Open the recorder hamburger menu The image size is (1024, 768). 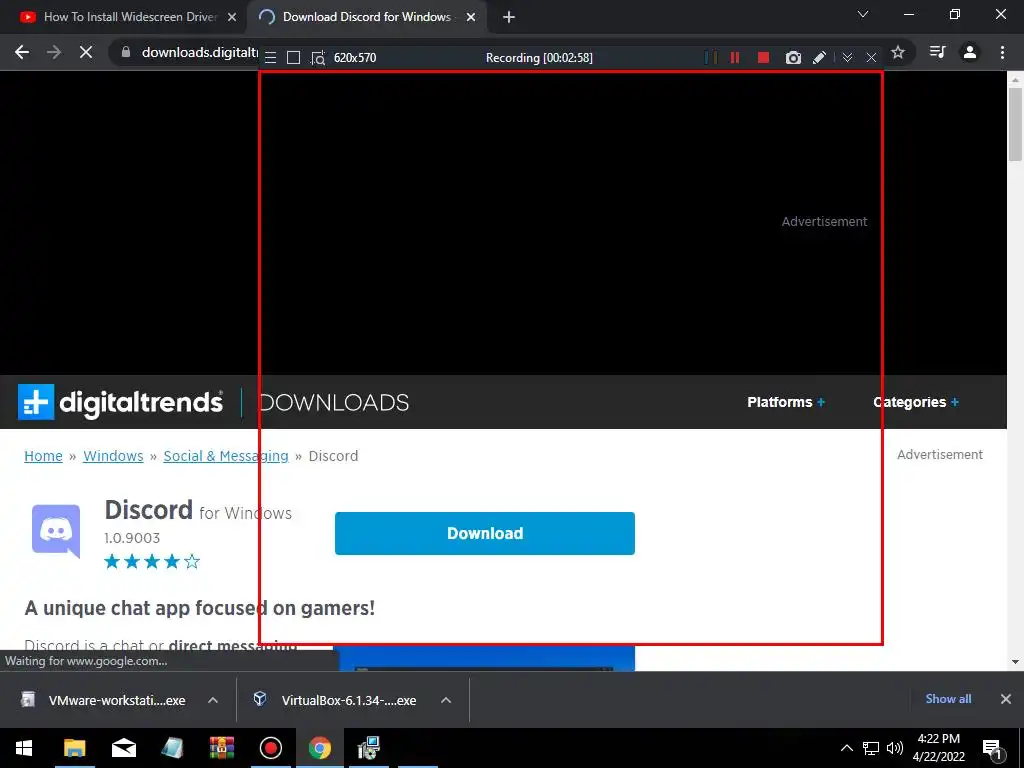click(270, 57)
